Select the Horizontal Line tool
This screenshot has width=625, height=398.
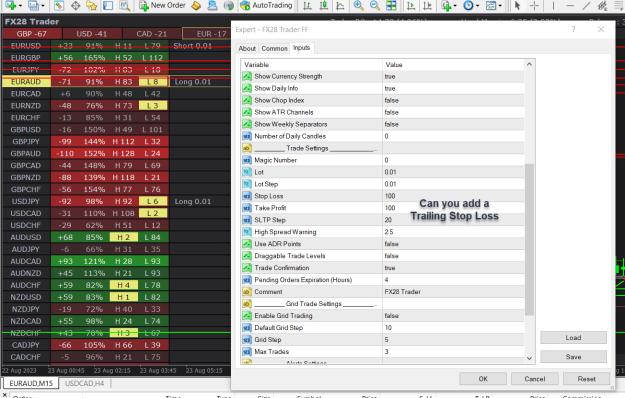click(570, 5)
